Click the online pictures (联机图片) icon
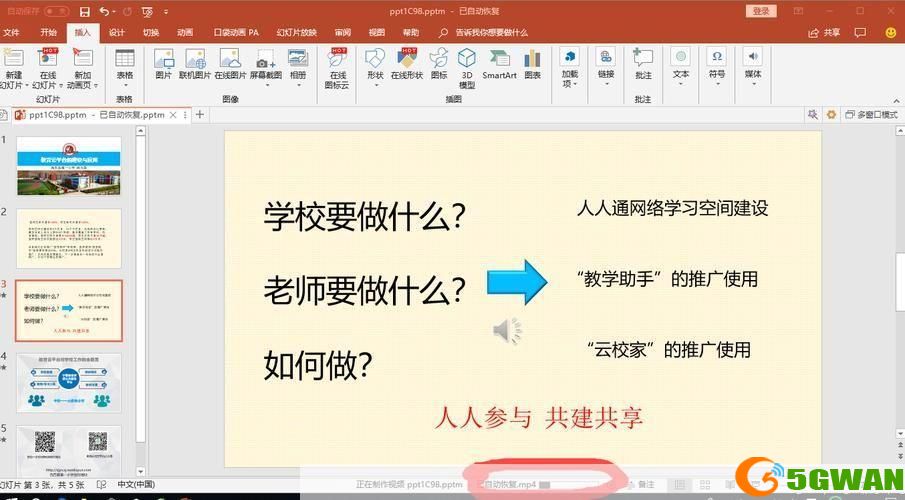Viewport: 905px width, 500px height. point(195,58)
